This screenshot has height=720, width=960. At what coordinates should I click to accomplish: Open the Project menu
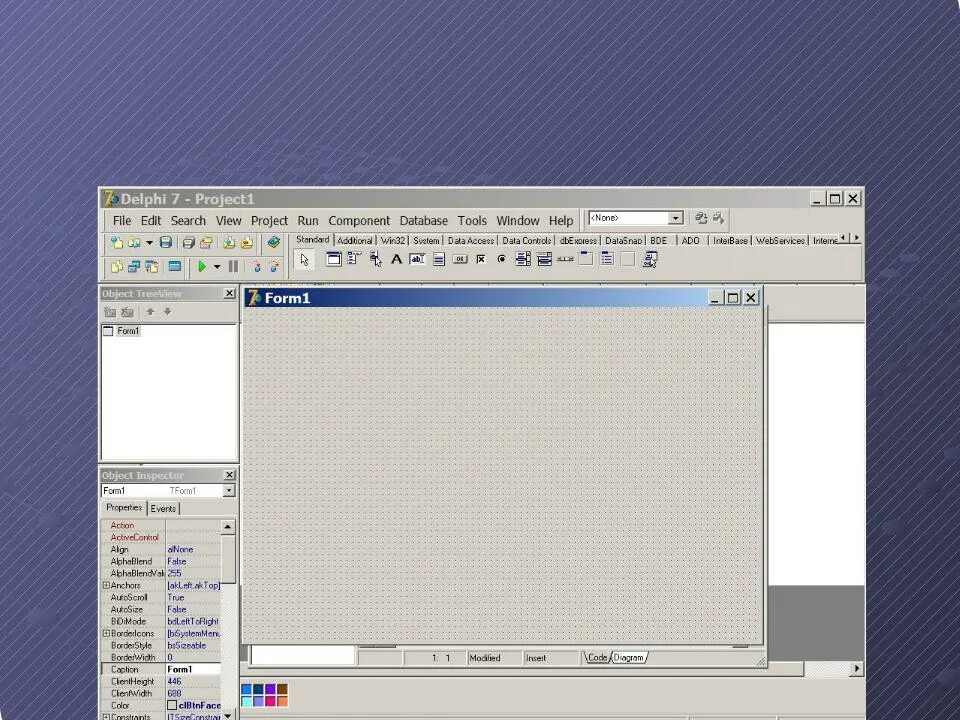click(x=269, y=220)
